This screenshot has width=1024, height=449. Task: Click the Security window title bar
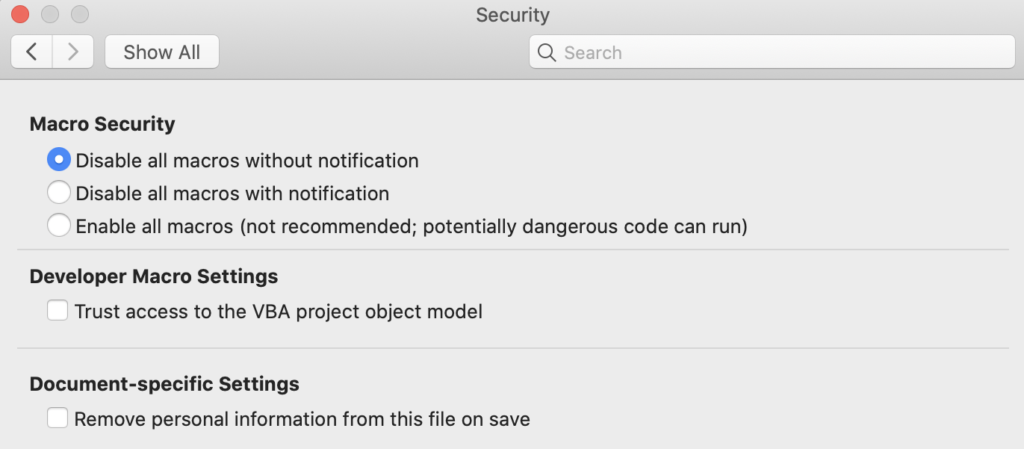click(x=512, y=14)
